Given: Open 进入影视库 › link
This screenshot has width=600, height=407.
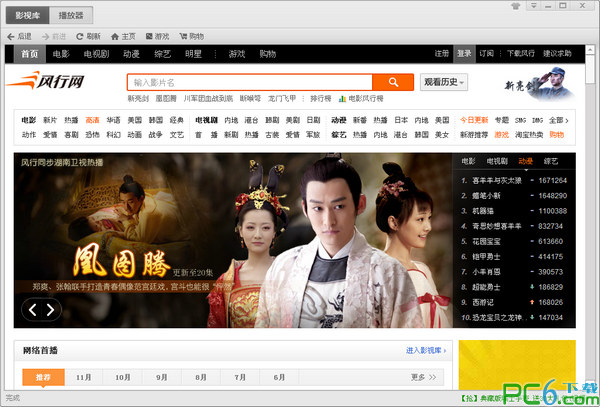Looking at the screenshot, I should [x=426, y=350].
